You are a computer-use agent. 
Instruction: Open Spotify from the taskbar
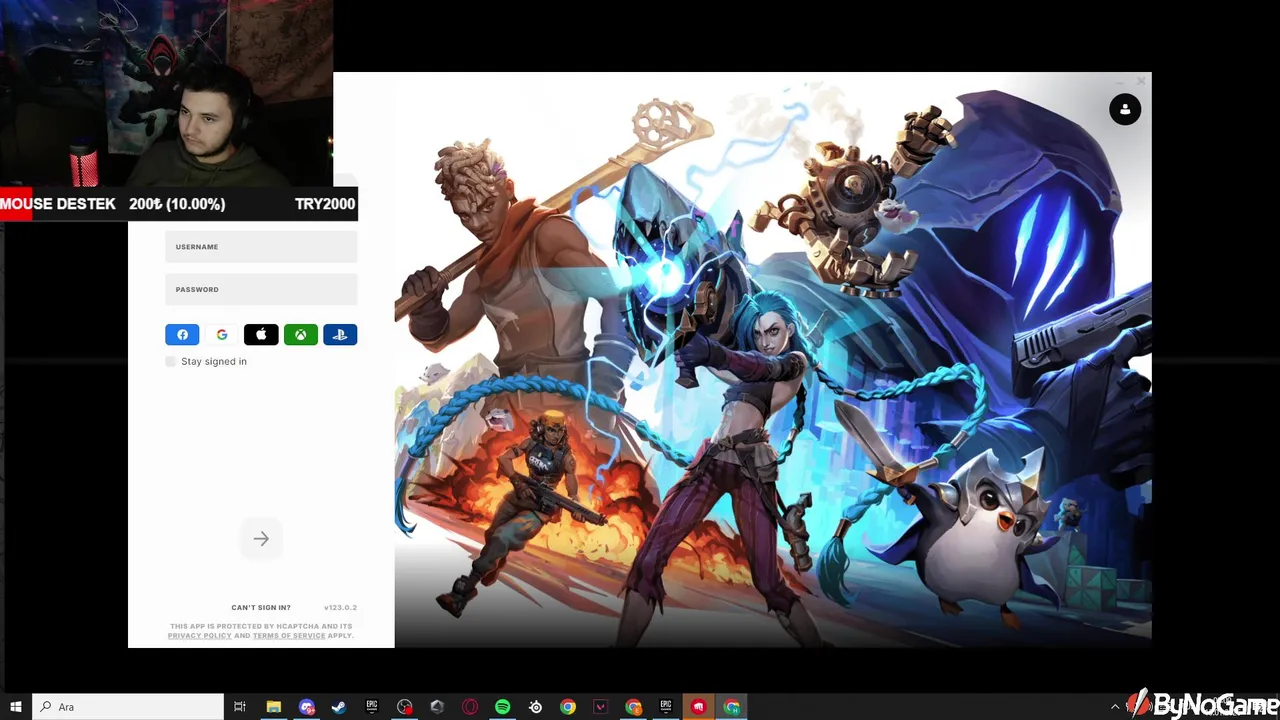tap(503, 707)
